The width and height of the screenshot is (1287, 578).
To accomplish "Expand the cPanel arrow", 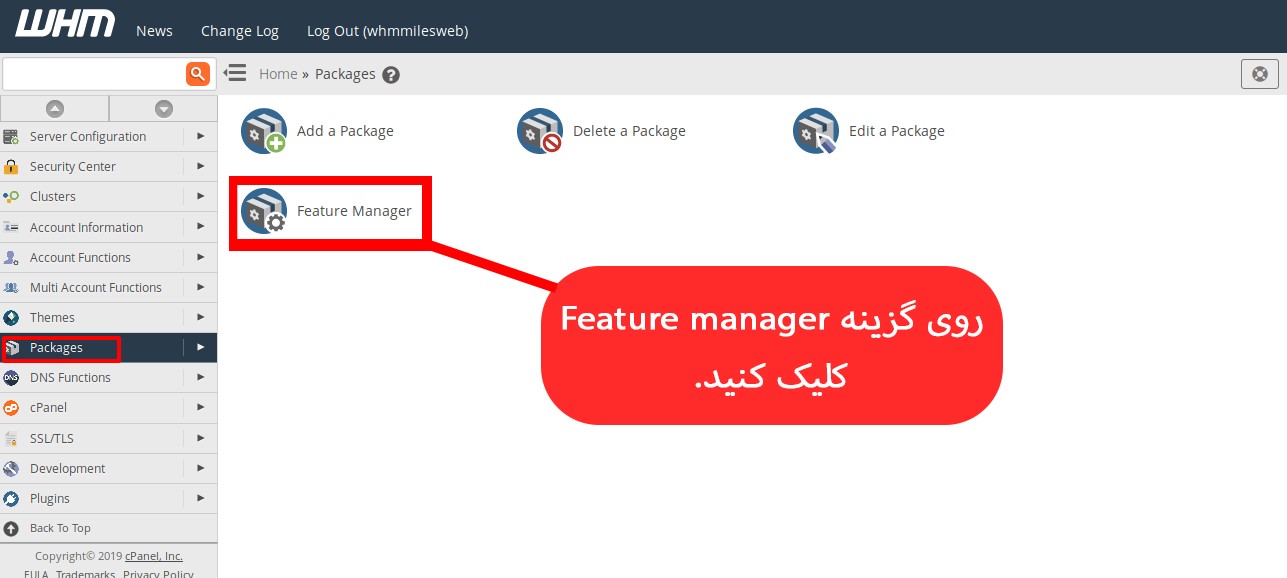I will [200, 407].
